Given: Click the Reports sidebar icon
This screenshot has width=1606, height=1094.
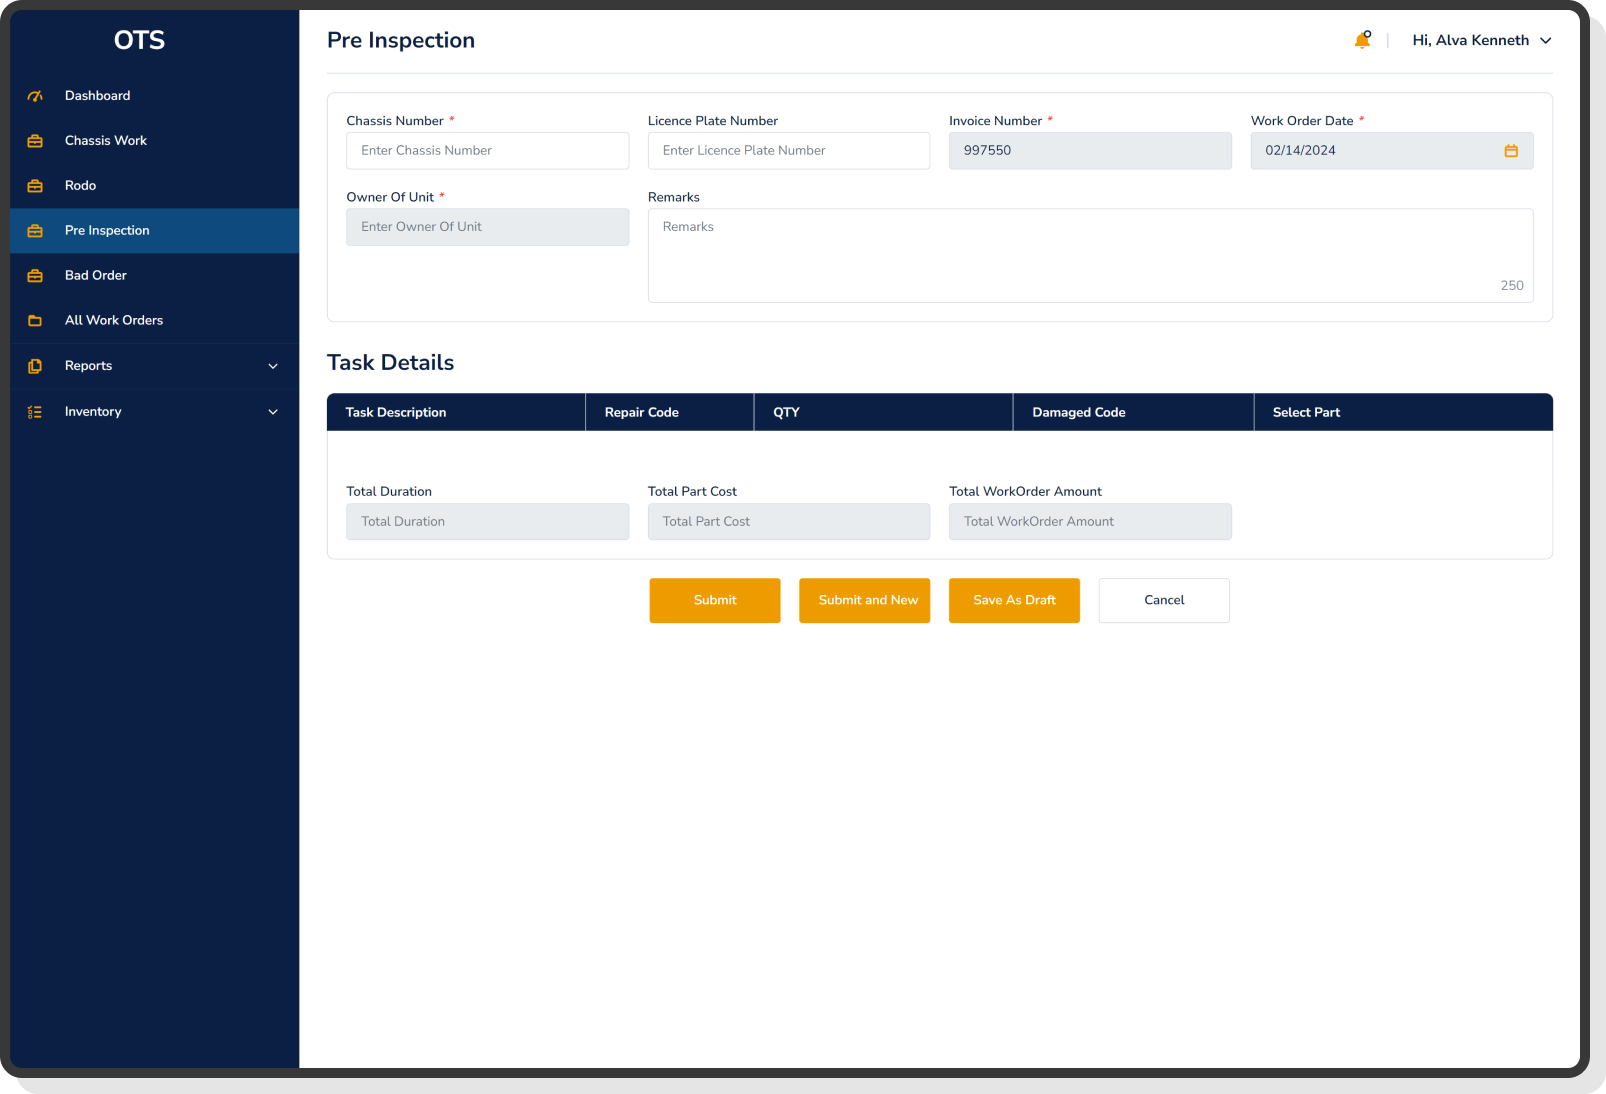Looking at the screenshot, I should (35, 365).
